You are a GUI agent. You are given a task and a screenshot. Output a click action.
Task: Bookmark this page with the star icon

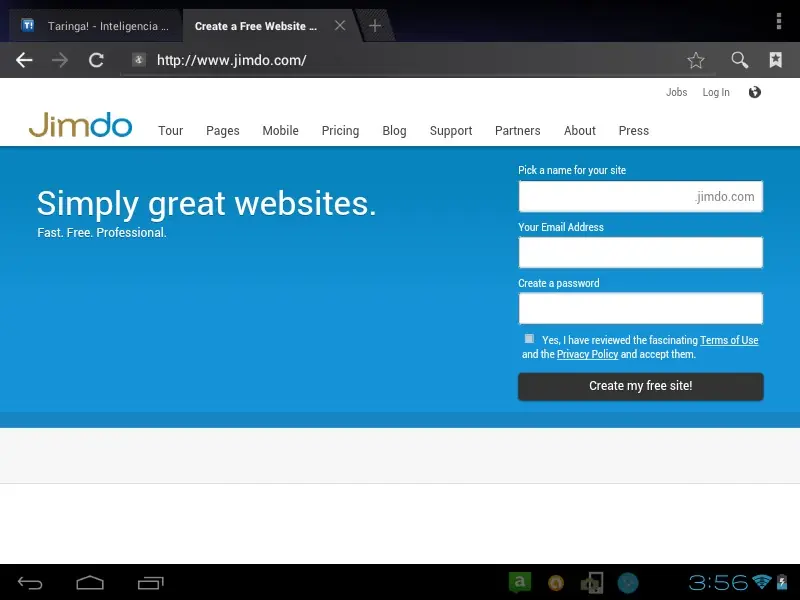(x=695, y=60)
